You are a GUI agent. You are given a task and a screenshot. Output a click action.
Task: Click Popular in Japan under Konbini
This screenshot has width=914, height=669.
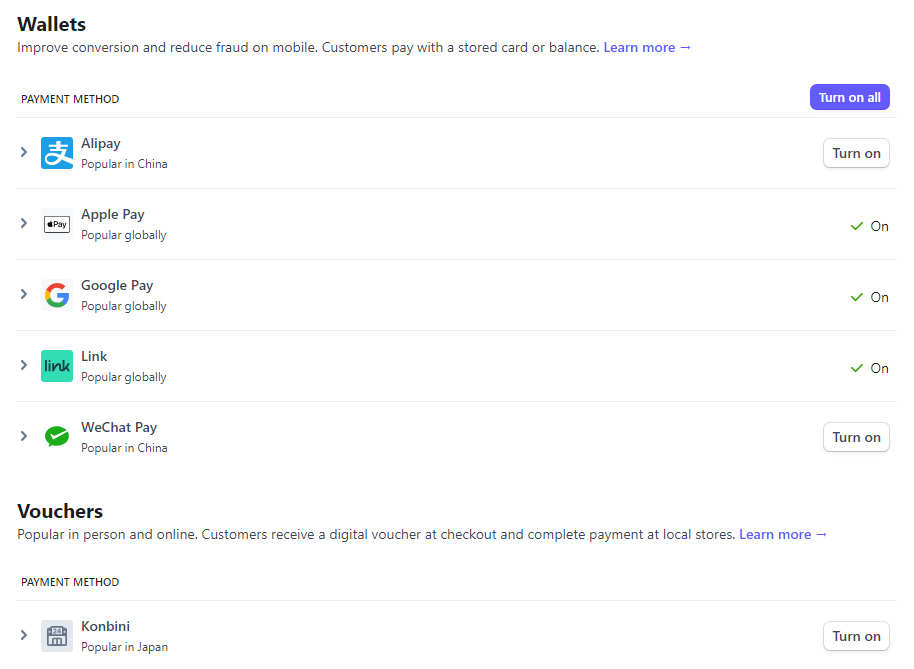click(124, 647)
